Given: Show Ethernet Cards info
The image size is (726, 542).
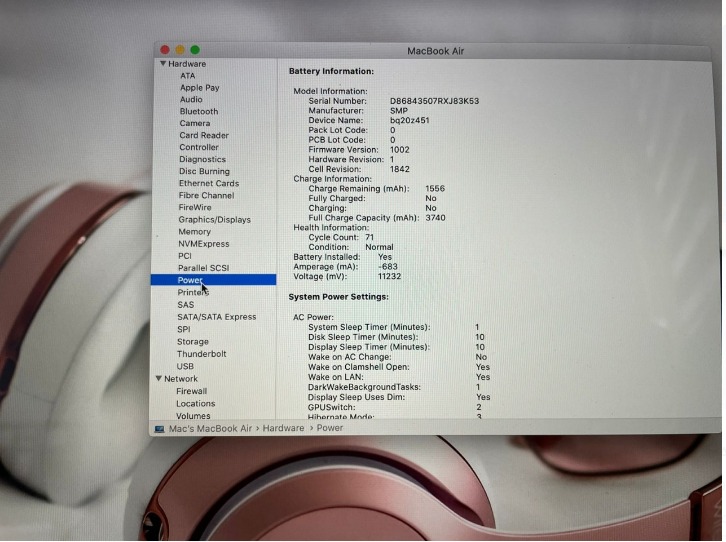Looking at the screenshot, I should click(x=209, y=183).
